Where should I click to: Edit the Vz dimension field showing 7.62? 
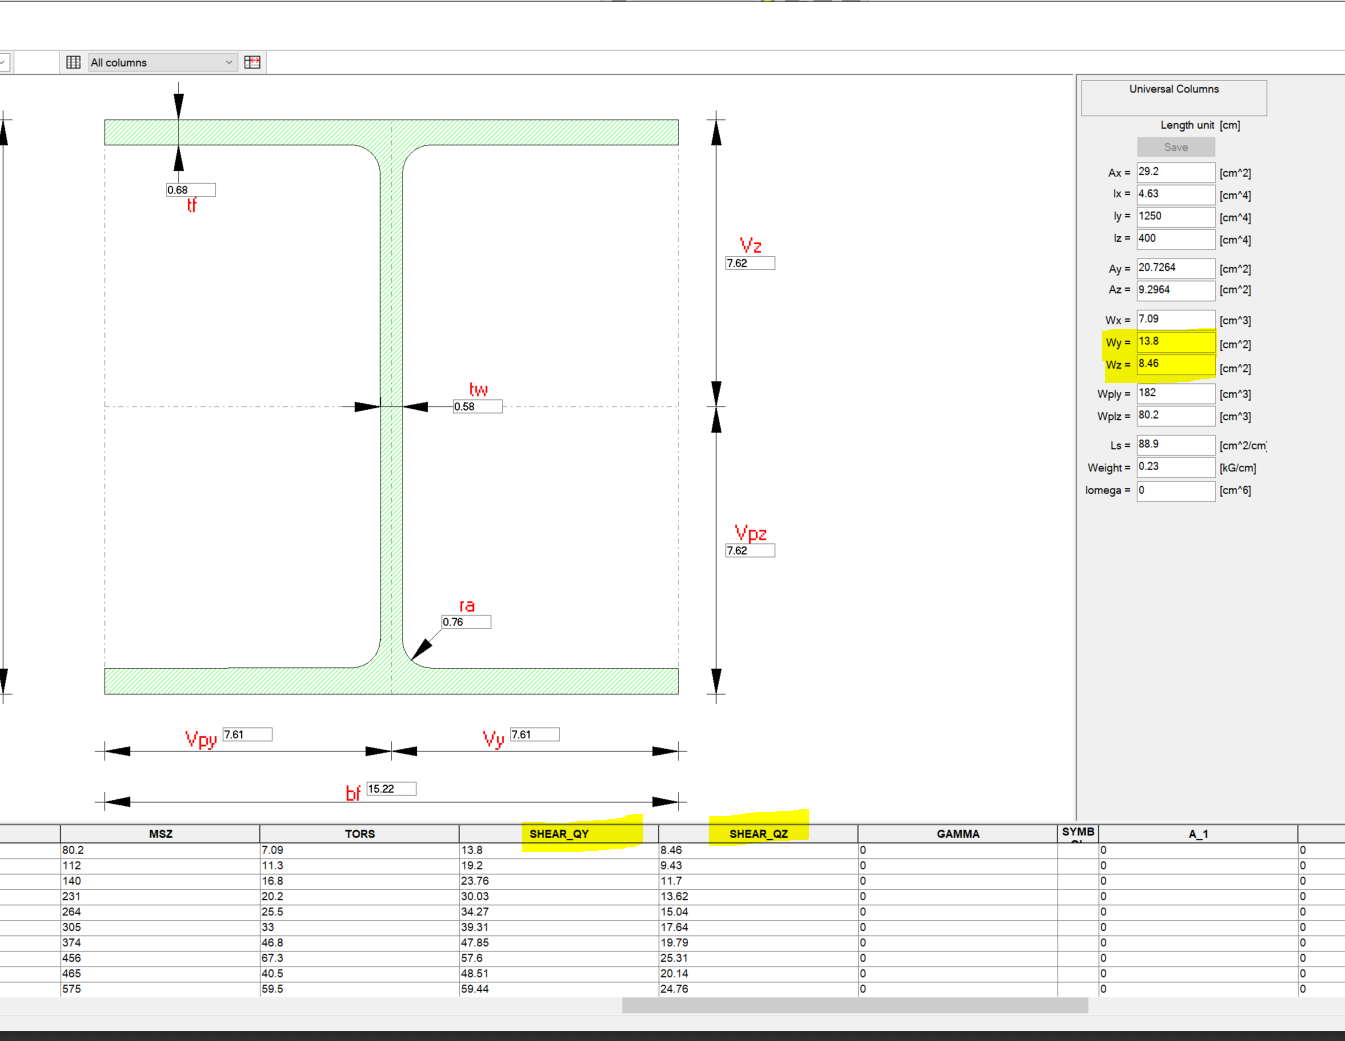coord(750,263)
